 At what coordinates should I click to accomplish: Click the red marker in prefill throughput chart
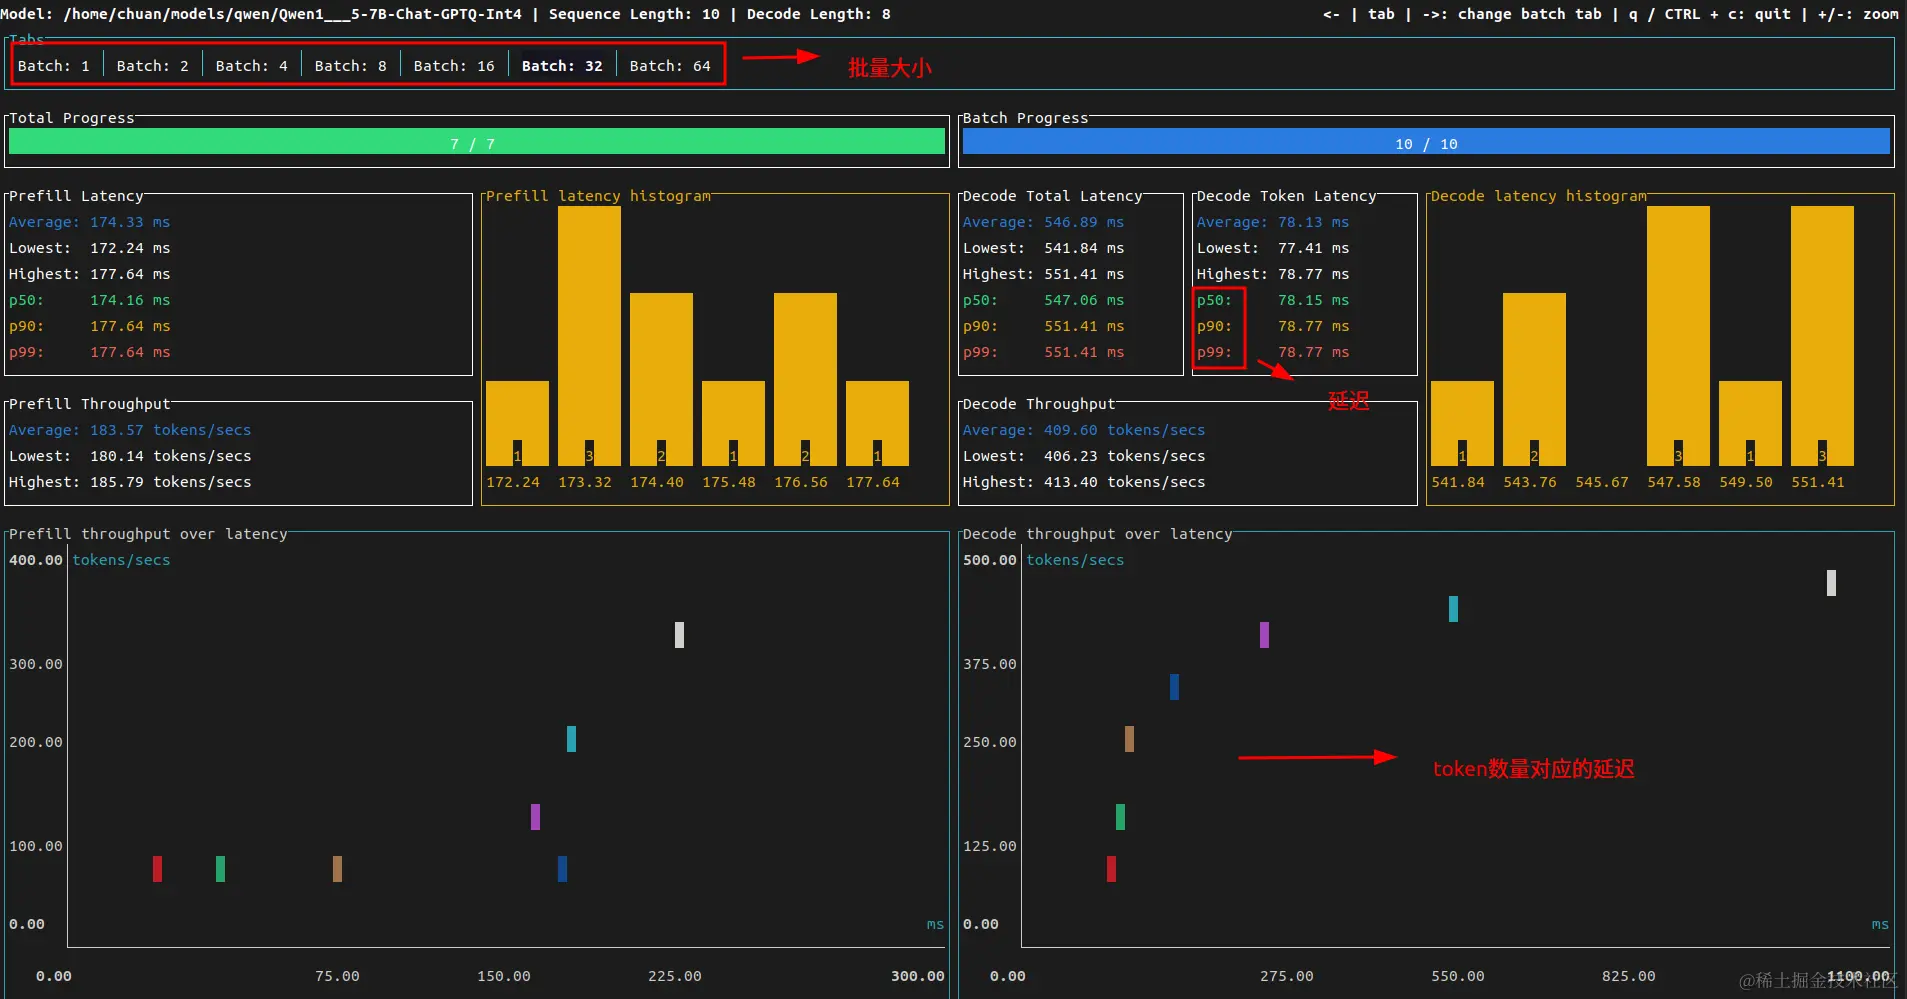tap(157, 869)
